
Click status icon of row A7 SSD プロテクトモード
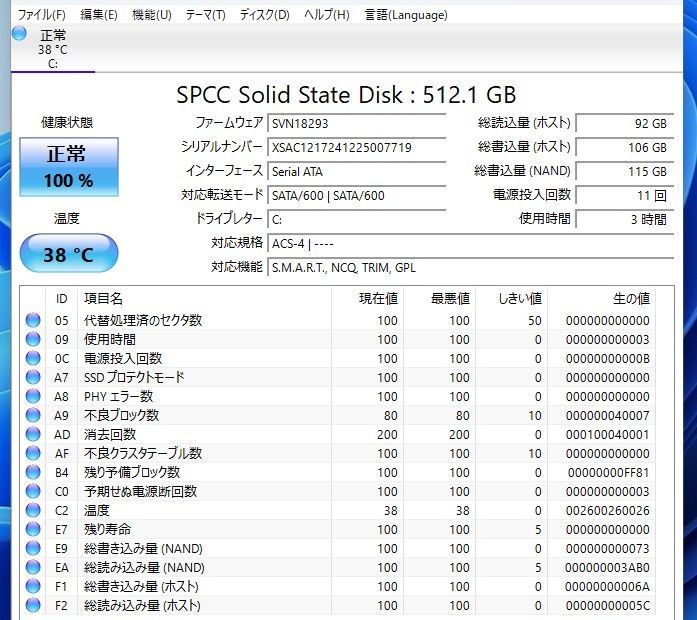point(33,377)
